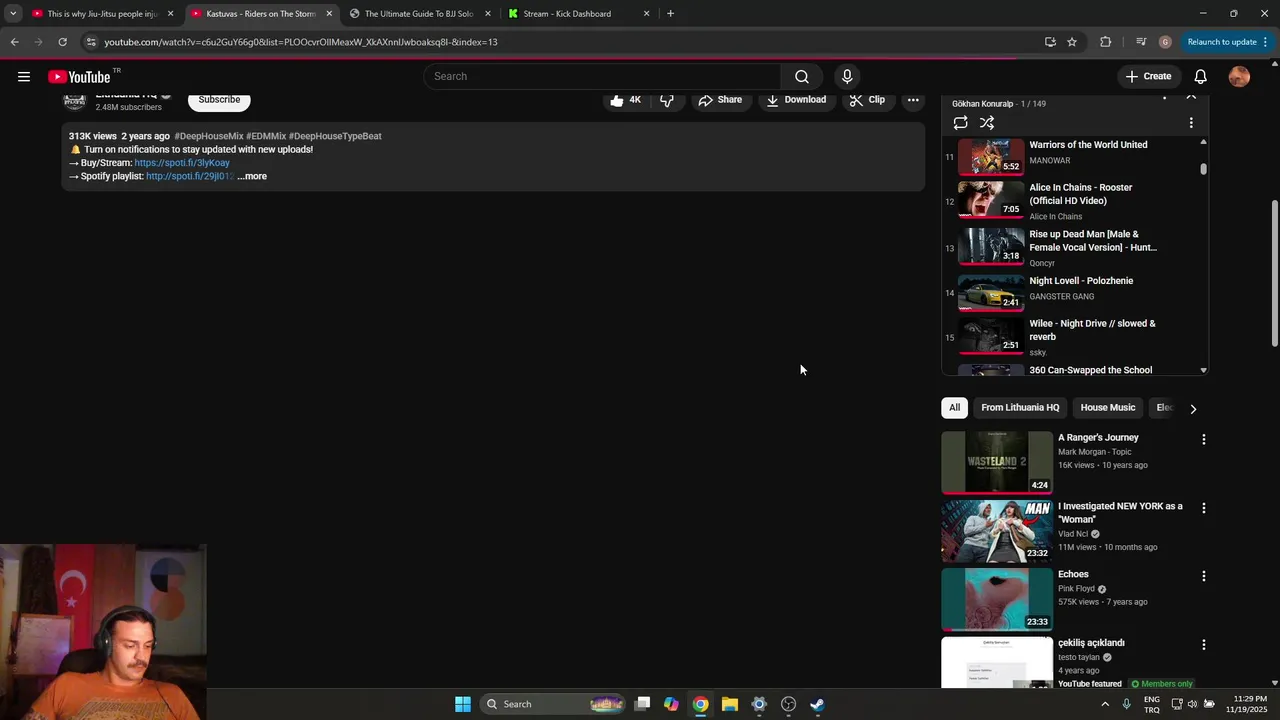The width and height of the screenshot is (1280, 720).
Task: Play Alice In Chains - Rooster thumbnail
Action: tap(991, 199)
